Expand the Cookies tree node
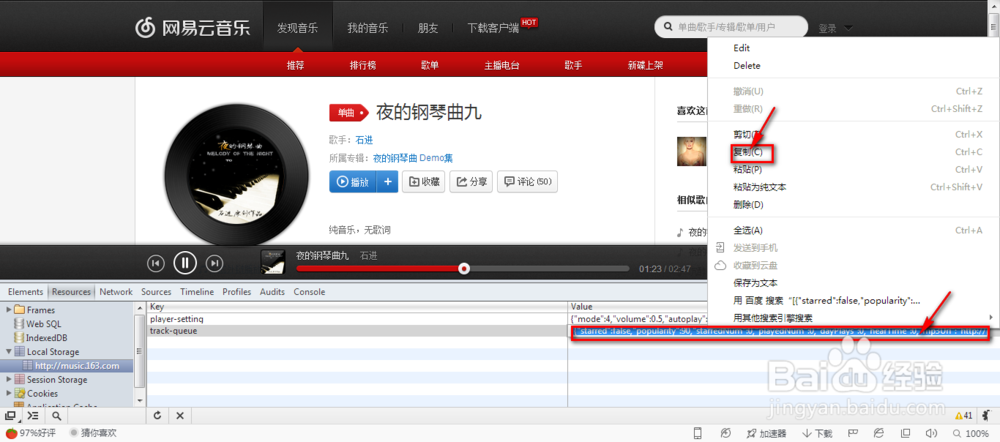 point(9,394)
